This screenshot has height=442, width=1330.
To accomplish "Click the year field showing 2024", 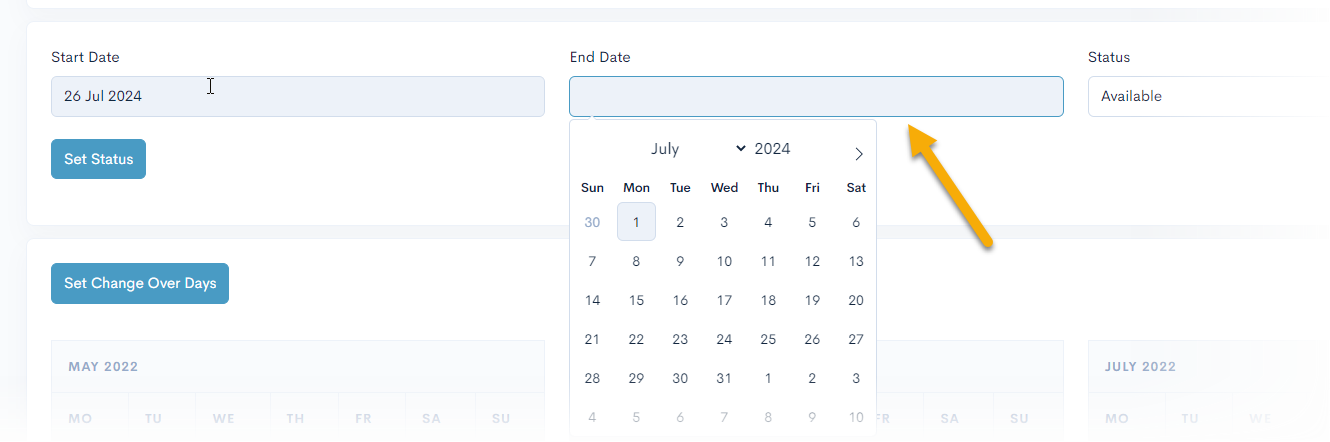I will (x=772, y=149).
